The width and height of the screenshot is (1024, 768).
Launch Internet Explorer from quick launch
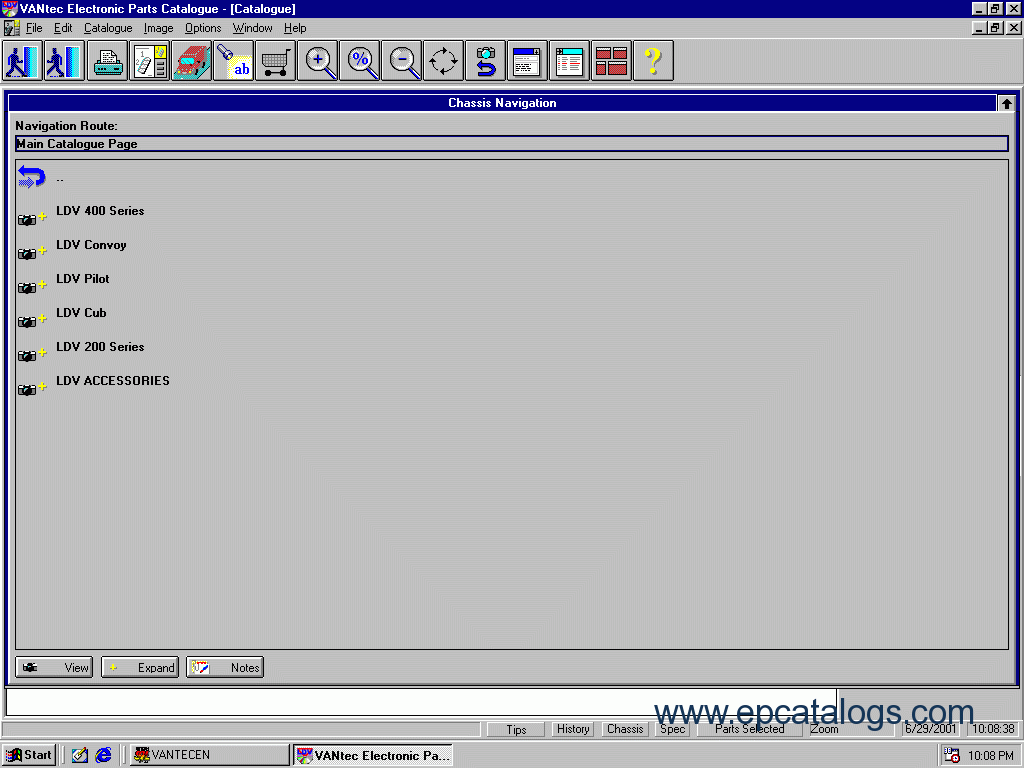point(103,755)
